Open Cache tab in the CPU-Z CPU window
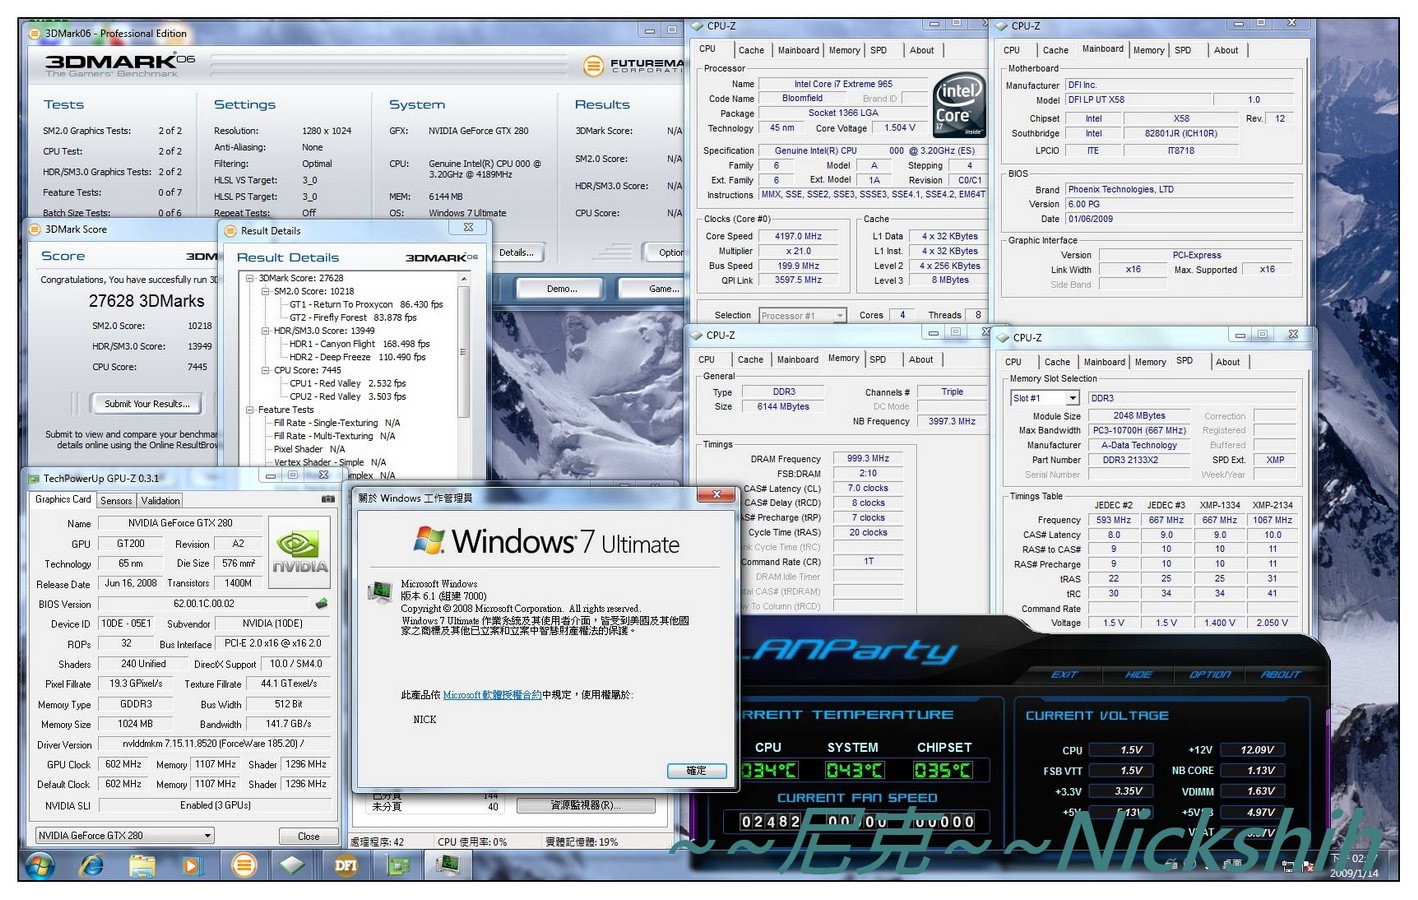The width and height of the screenshot is (1418, 900). pos(751,50)
